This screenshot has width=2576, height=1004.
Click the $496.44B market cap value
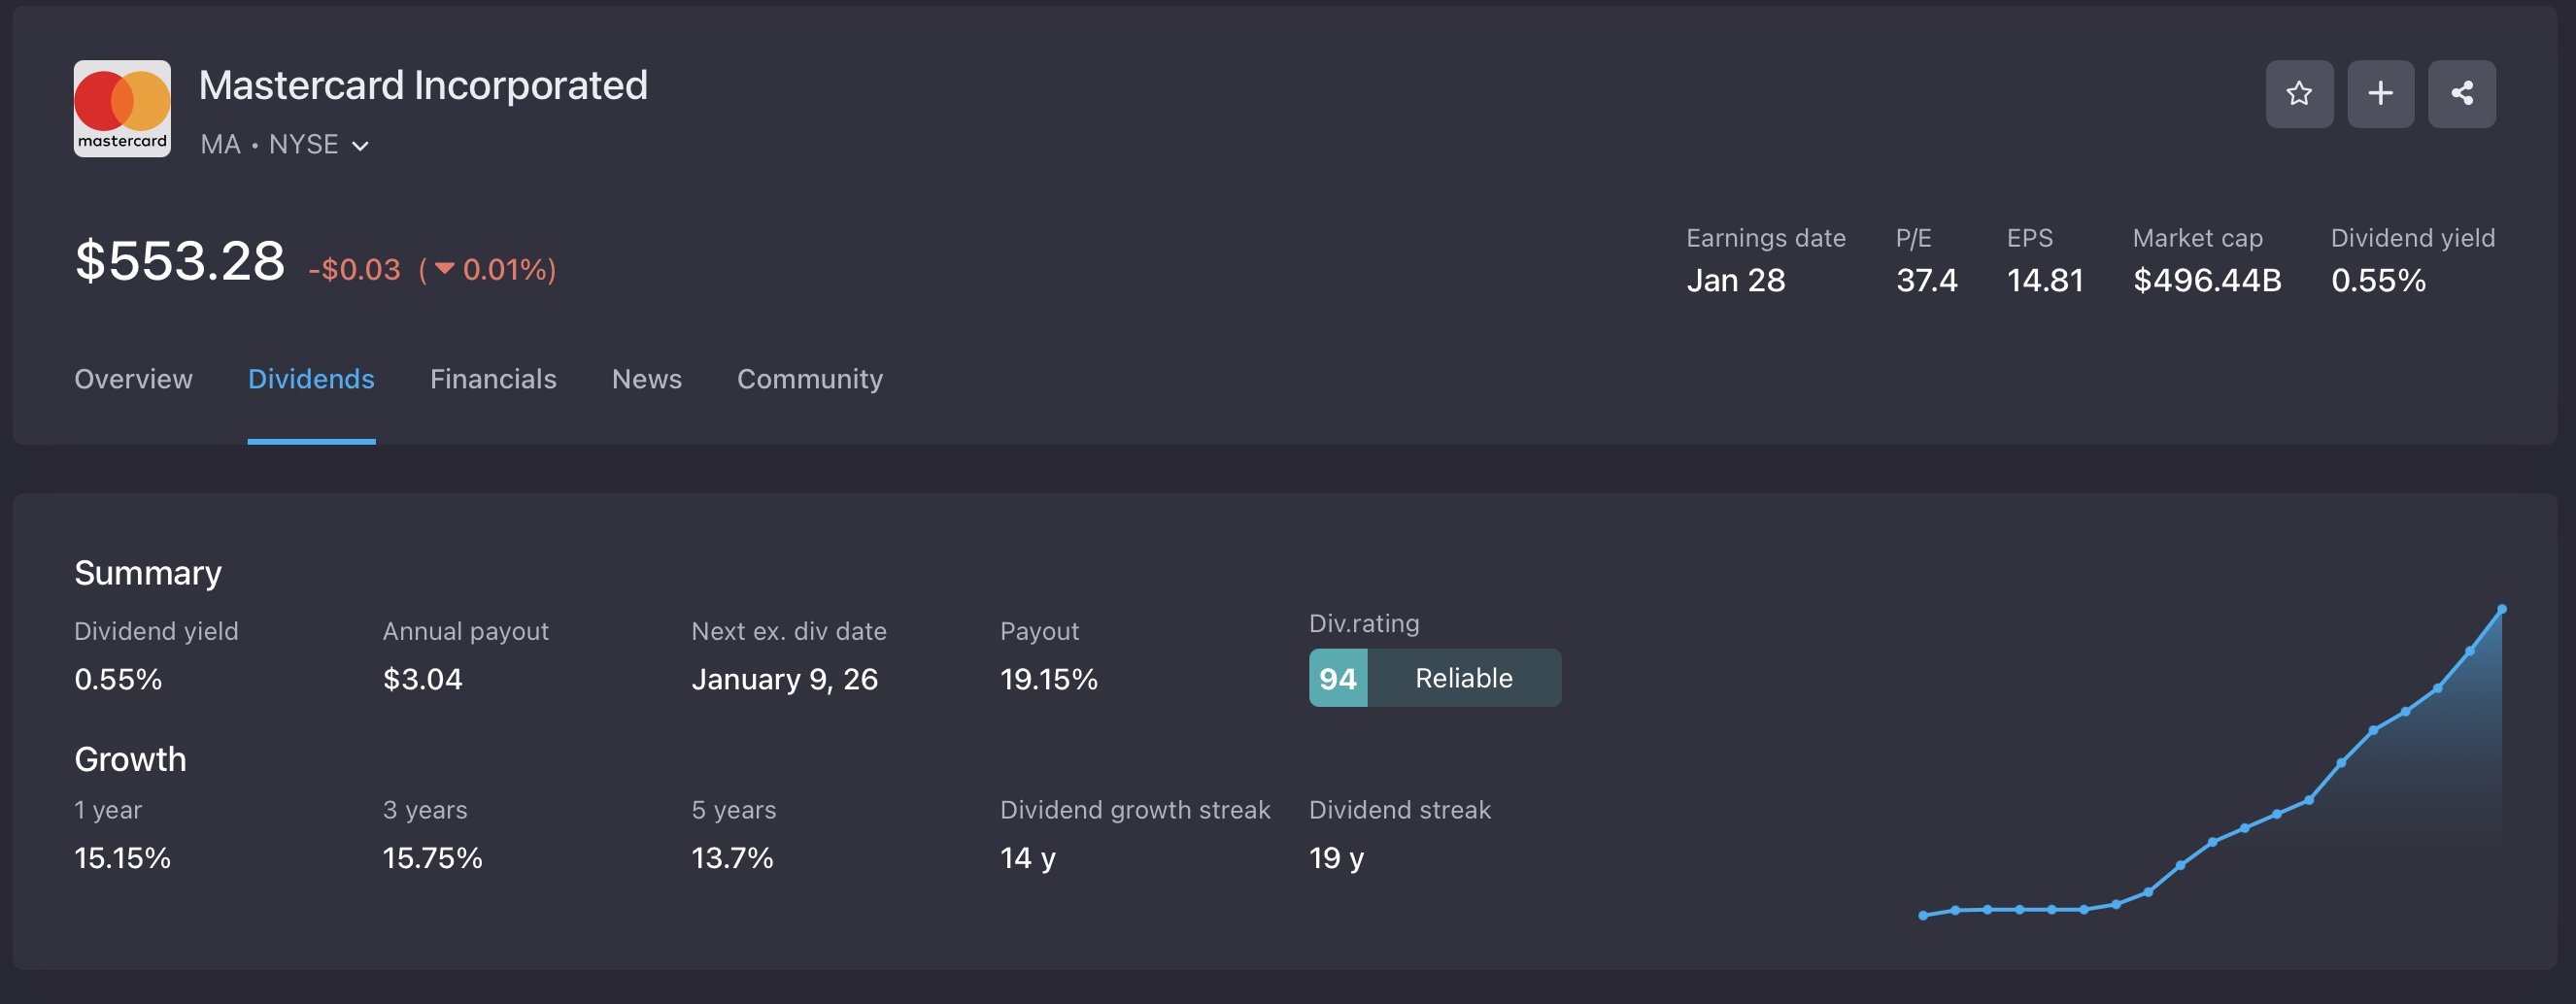pos(2206,280)
